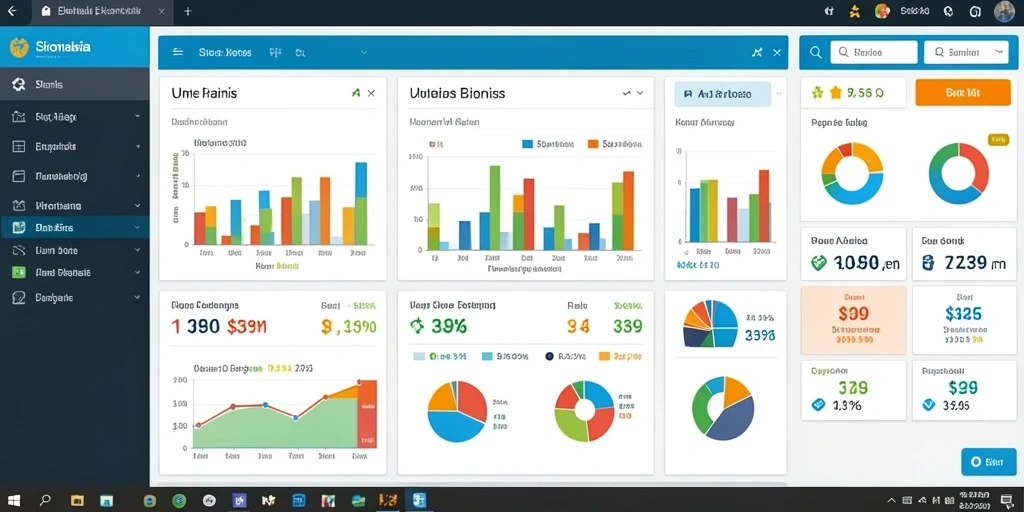
Task: Select the sidebar item at the top of the list
Action: tap(74, 84)
